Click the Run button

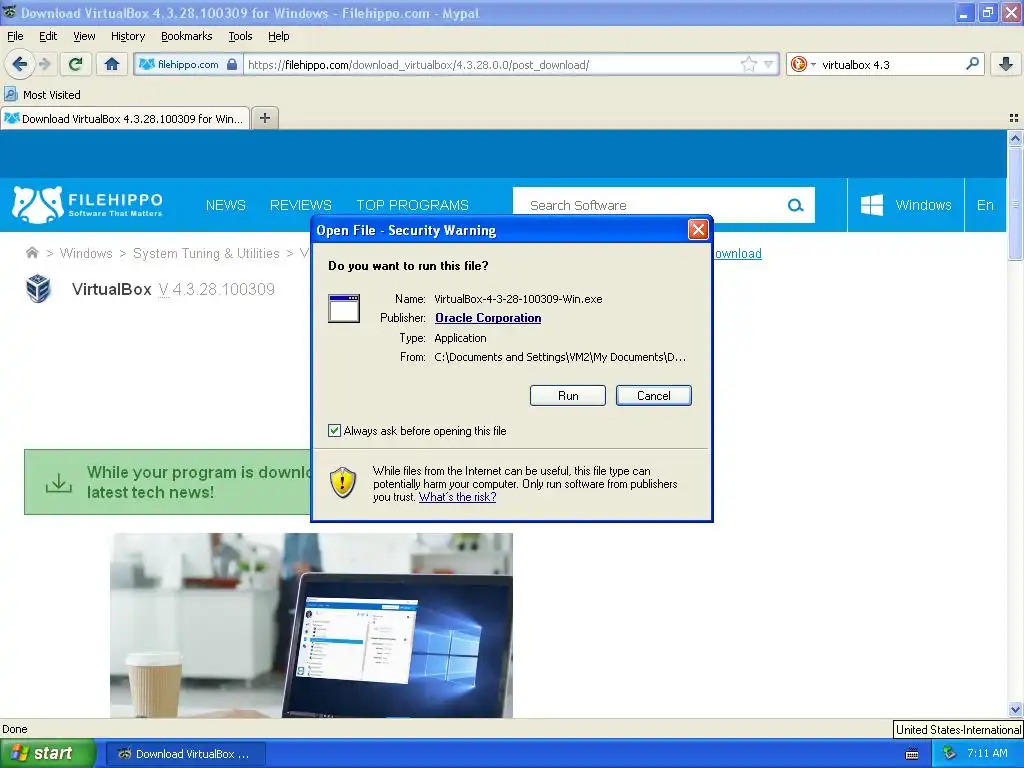click(568, 396)
